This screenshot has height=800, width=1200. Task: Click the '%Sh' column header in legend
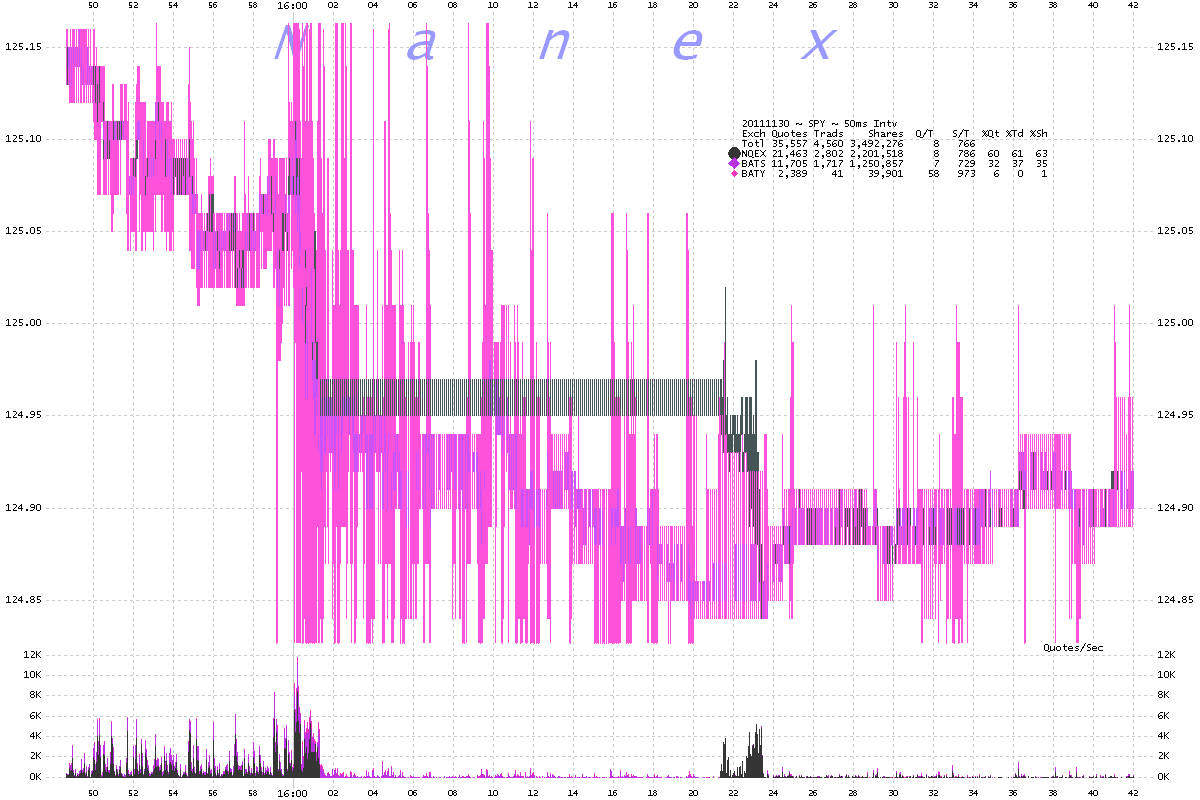pyautogui.click(x=1038, y=133)
